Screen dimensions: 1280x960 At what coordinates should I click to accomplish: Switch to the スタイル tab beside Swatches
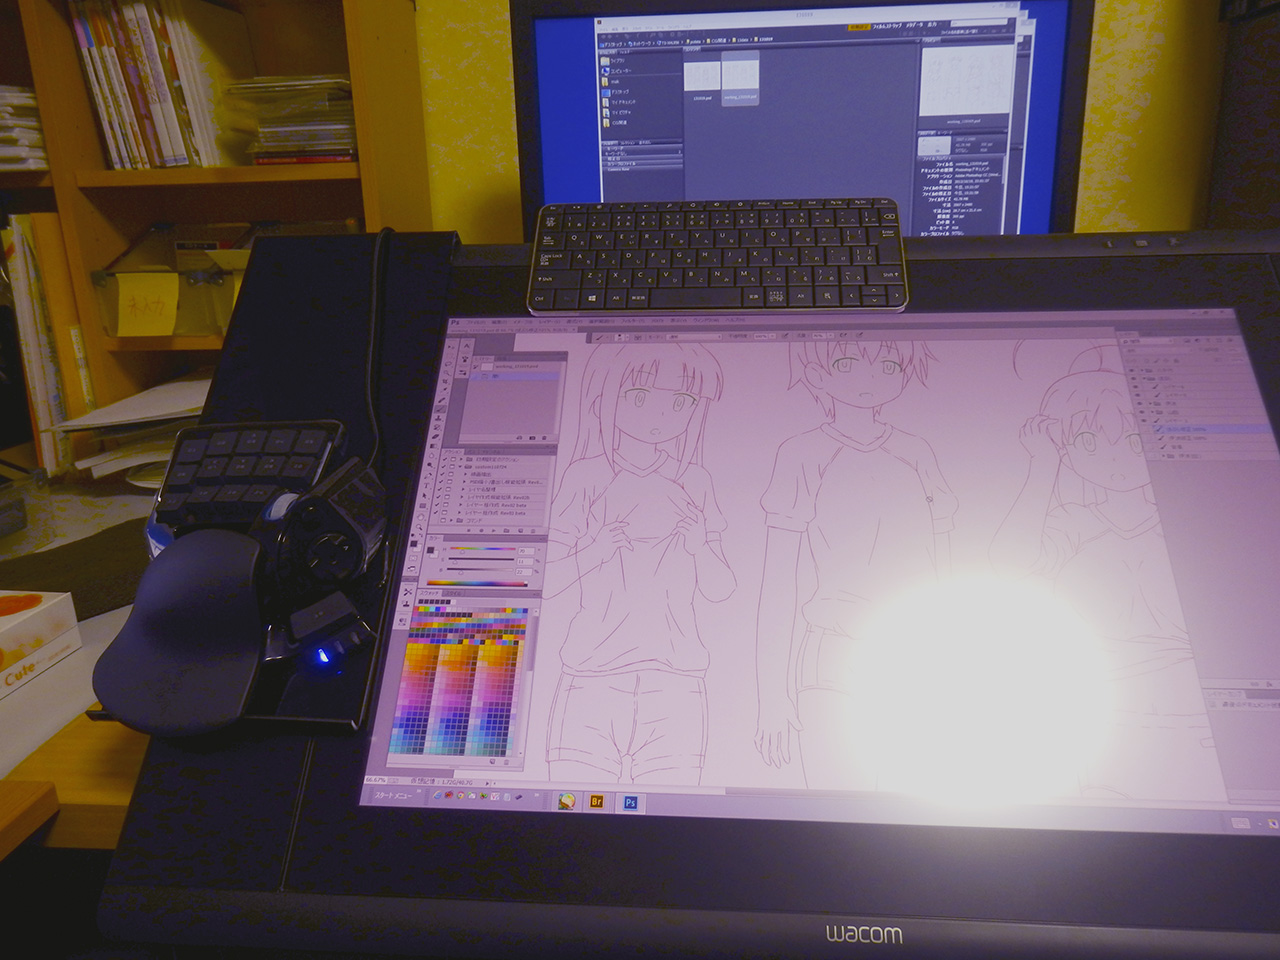tap(454, 593)
